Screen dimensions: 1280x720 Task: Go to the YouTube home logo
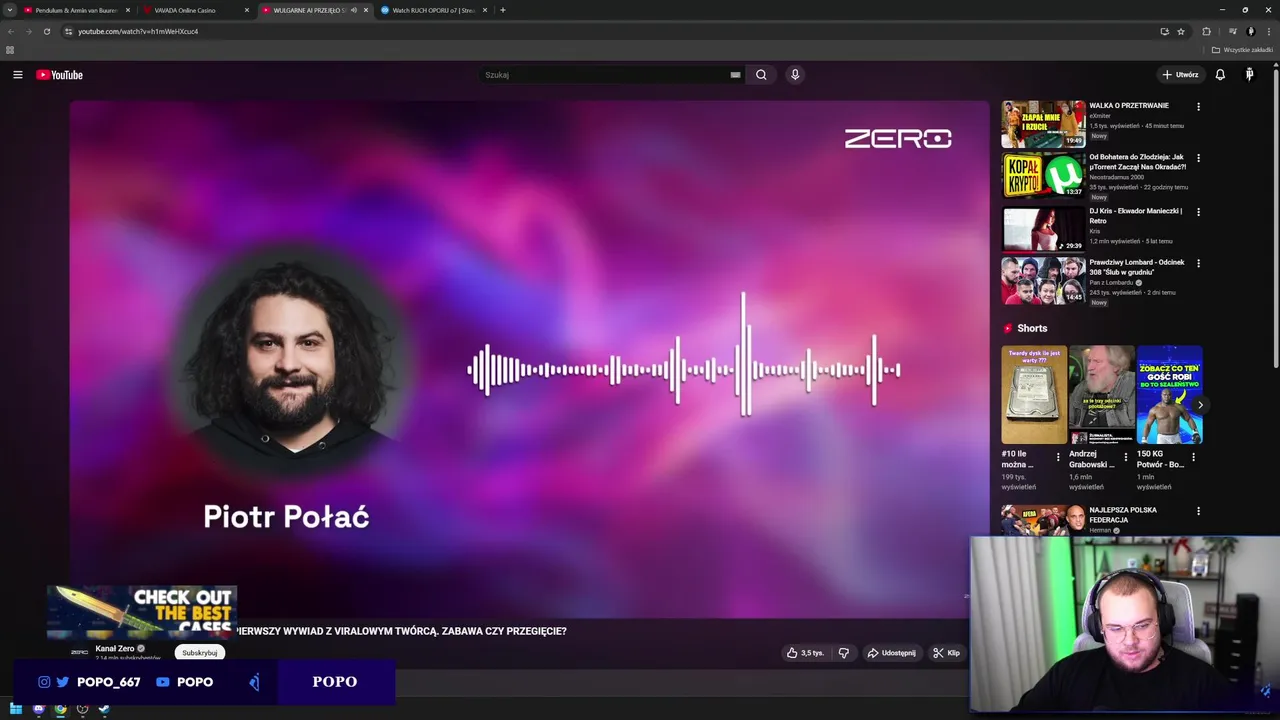60,75
